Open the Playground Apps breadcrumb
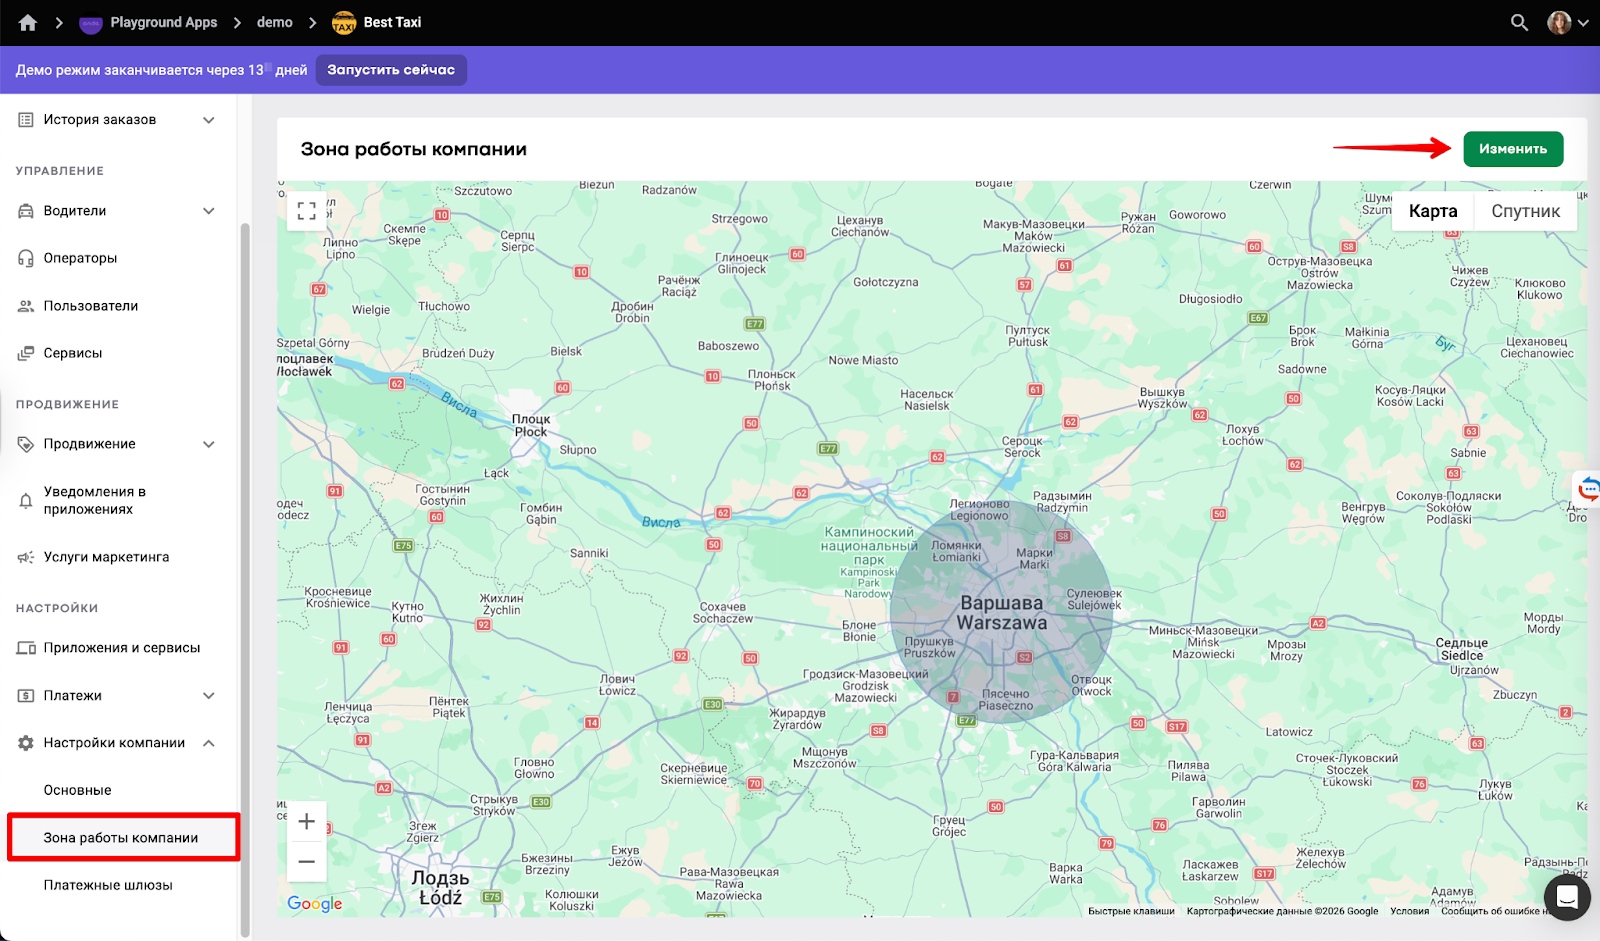 coord(149,22)
